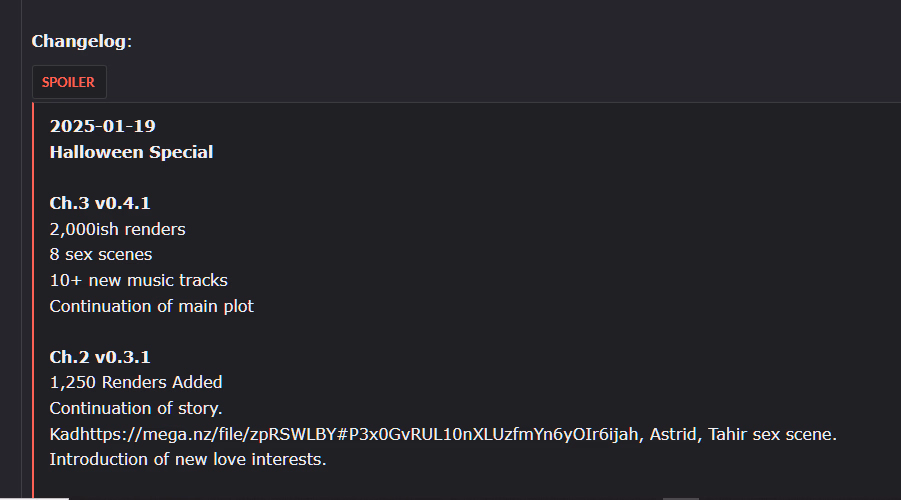
Task: Click the 2,000ish renders line
Action: pos(117,229)
